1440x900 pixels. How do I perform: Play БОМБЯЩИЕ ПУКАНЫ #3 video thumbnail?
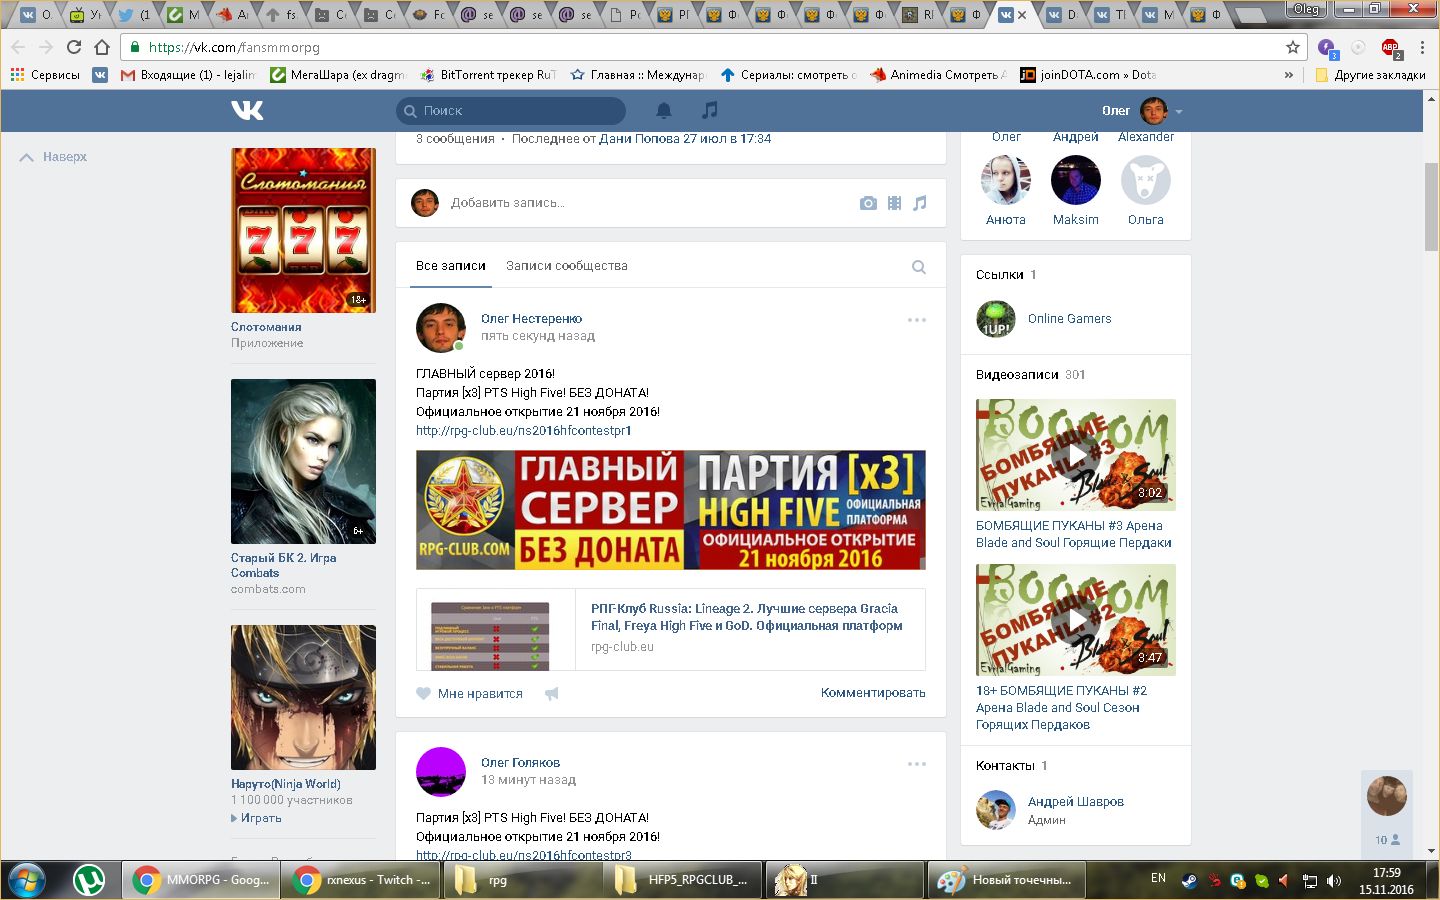point(1076,455)
